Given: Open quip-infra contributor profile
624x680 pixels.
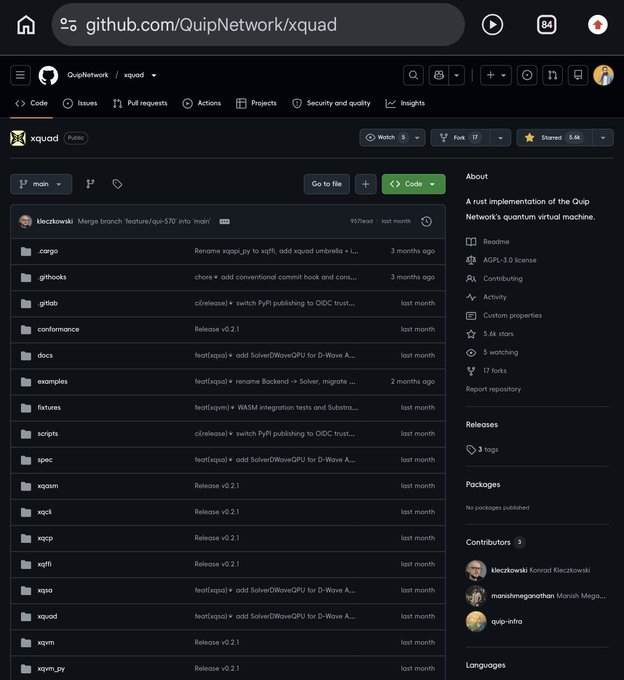Looking at the screenshot, I should click(x=506, y=621).
